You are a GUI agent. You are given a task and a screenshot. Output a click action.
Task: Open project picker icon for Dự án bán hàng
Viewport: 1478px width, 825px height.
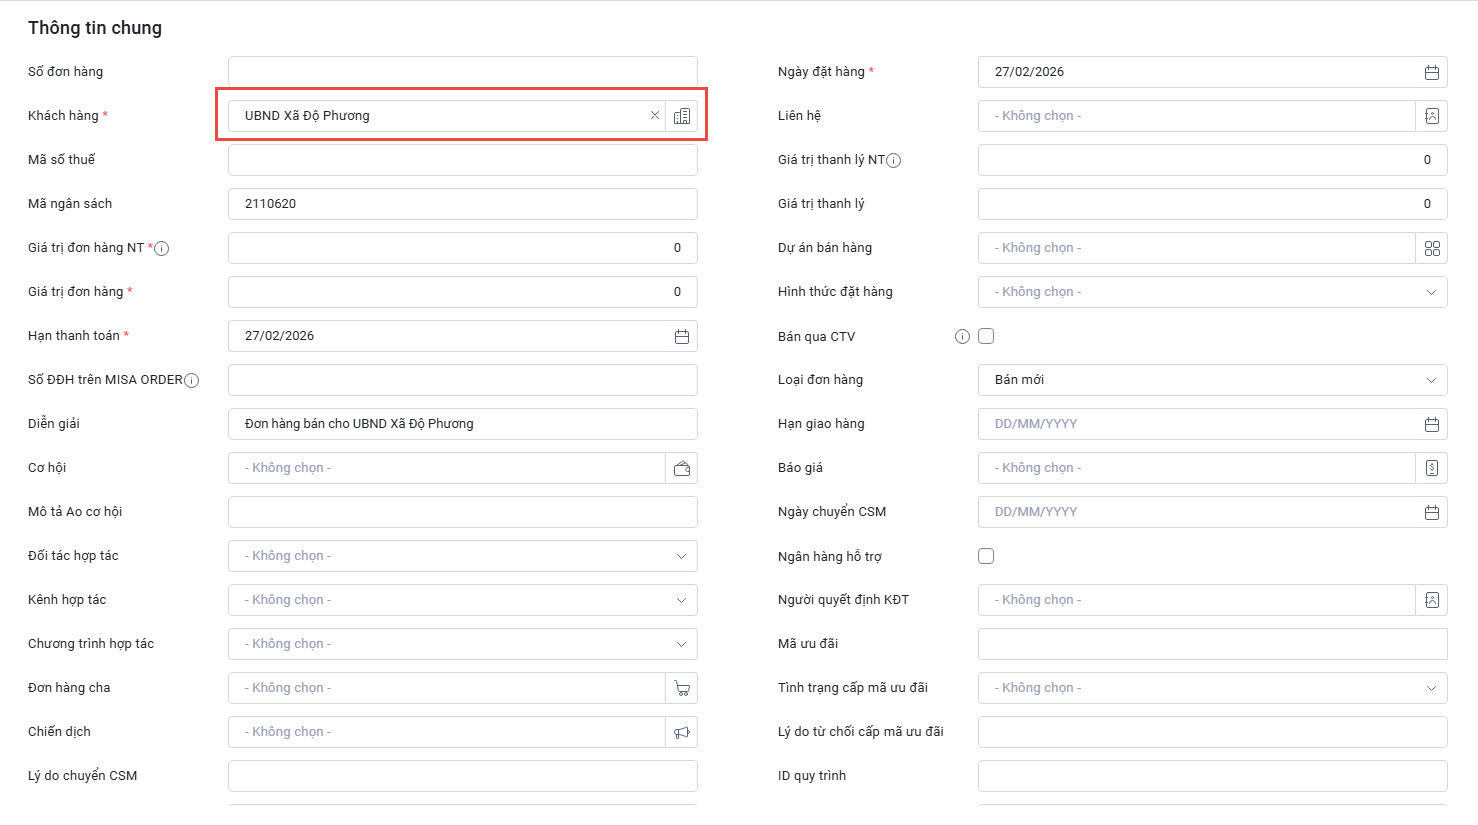click(1431, 248)
